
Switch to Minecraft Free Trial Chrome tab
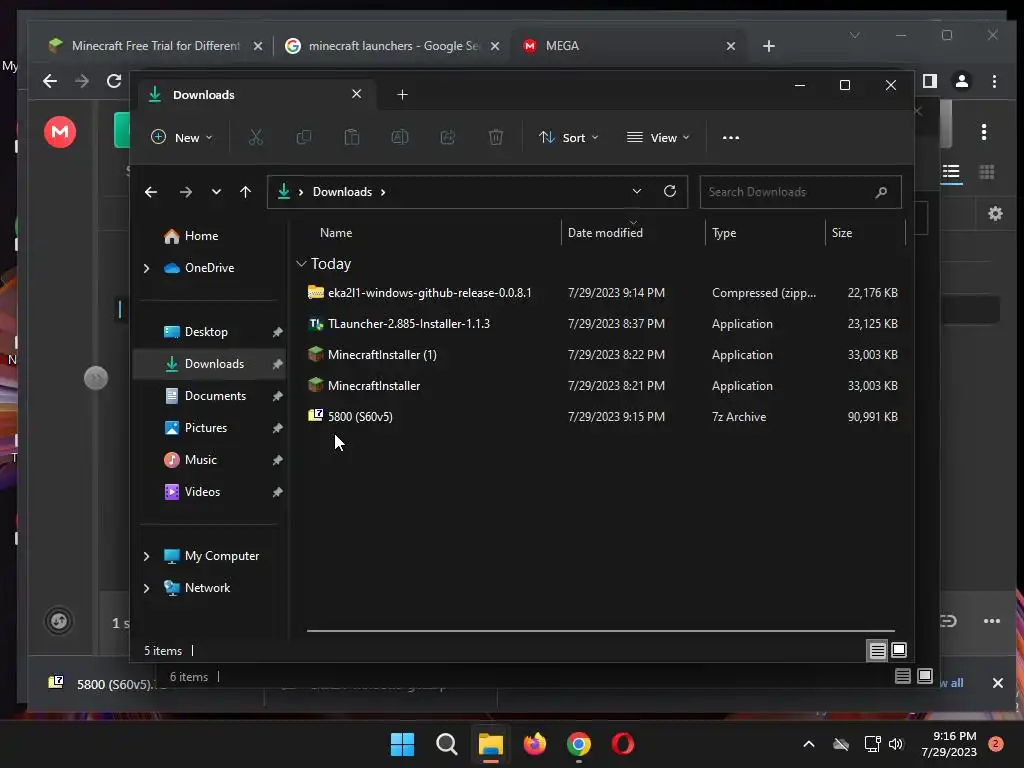(x=155, y=46)
